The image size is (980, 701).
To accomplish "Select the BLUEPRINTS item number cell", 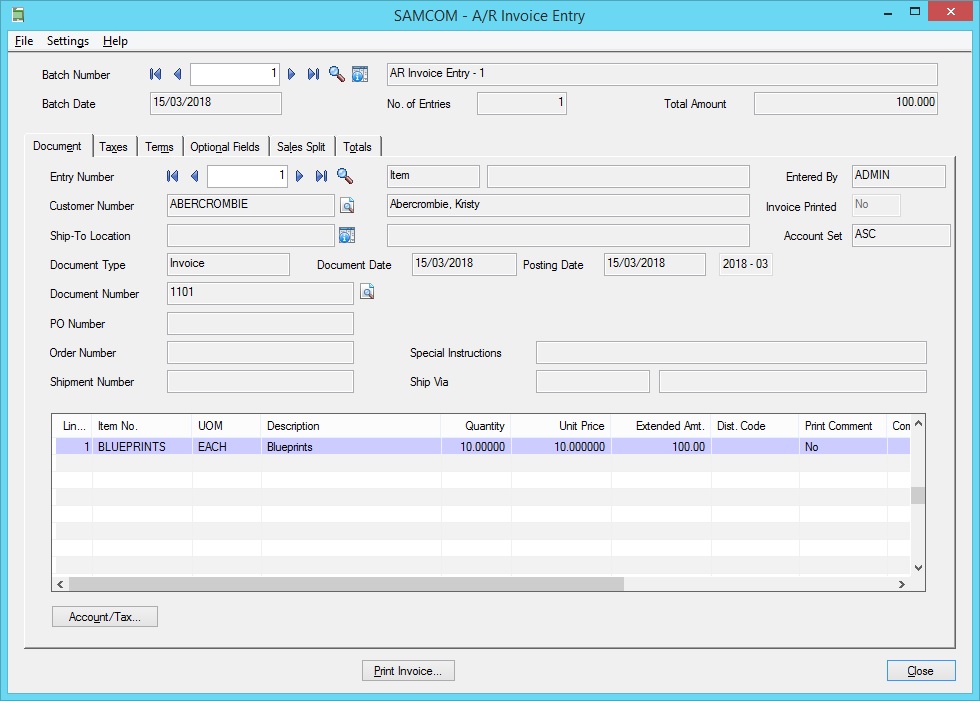I will [142, 447].
